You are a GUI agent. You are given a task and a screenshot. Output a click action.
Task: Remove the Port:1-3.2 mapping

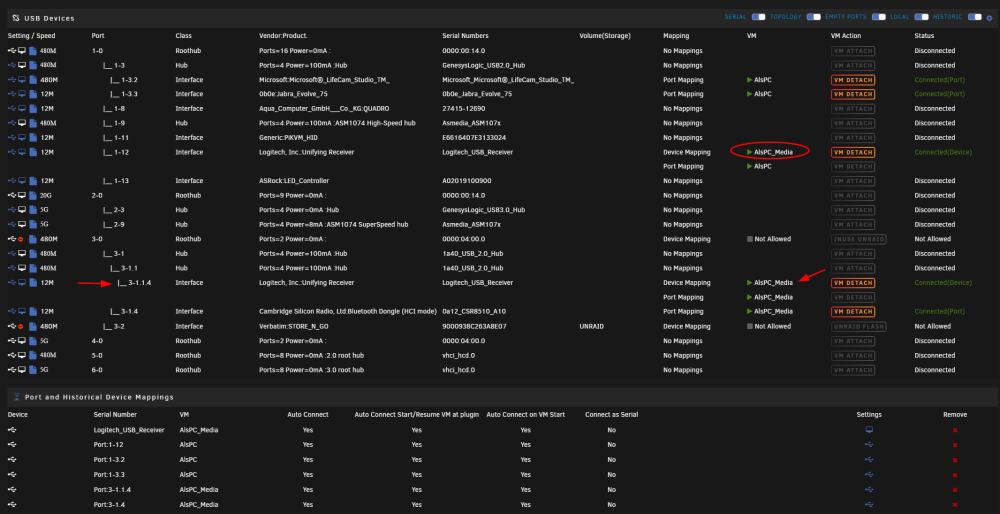955,460
